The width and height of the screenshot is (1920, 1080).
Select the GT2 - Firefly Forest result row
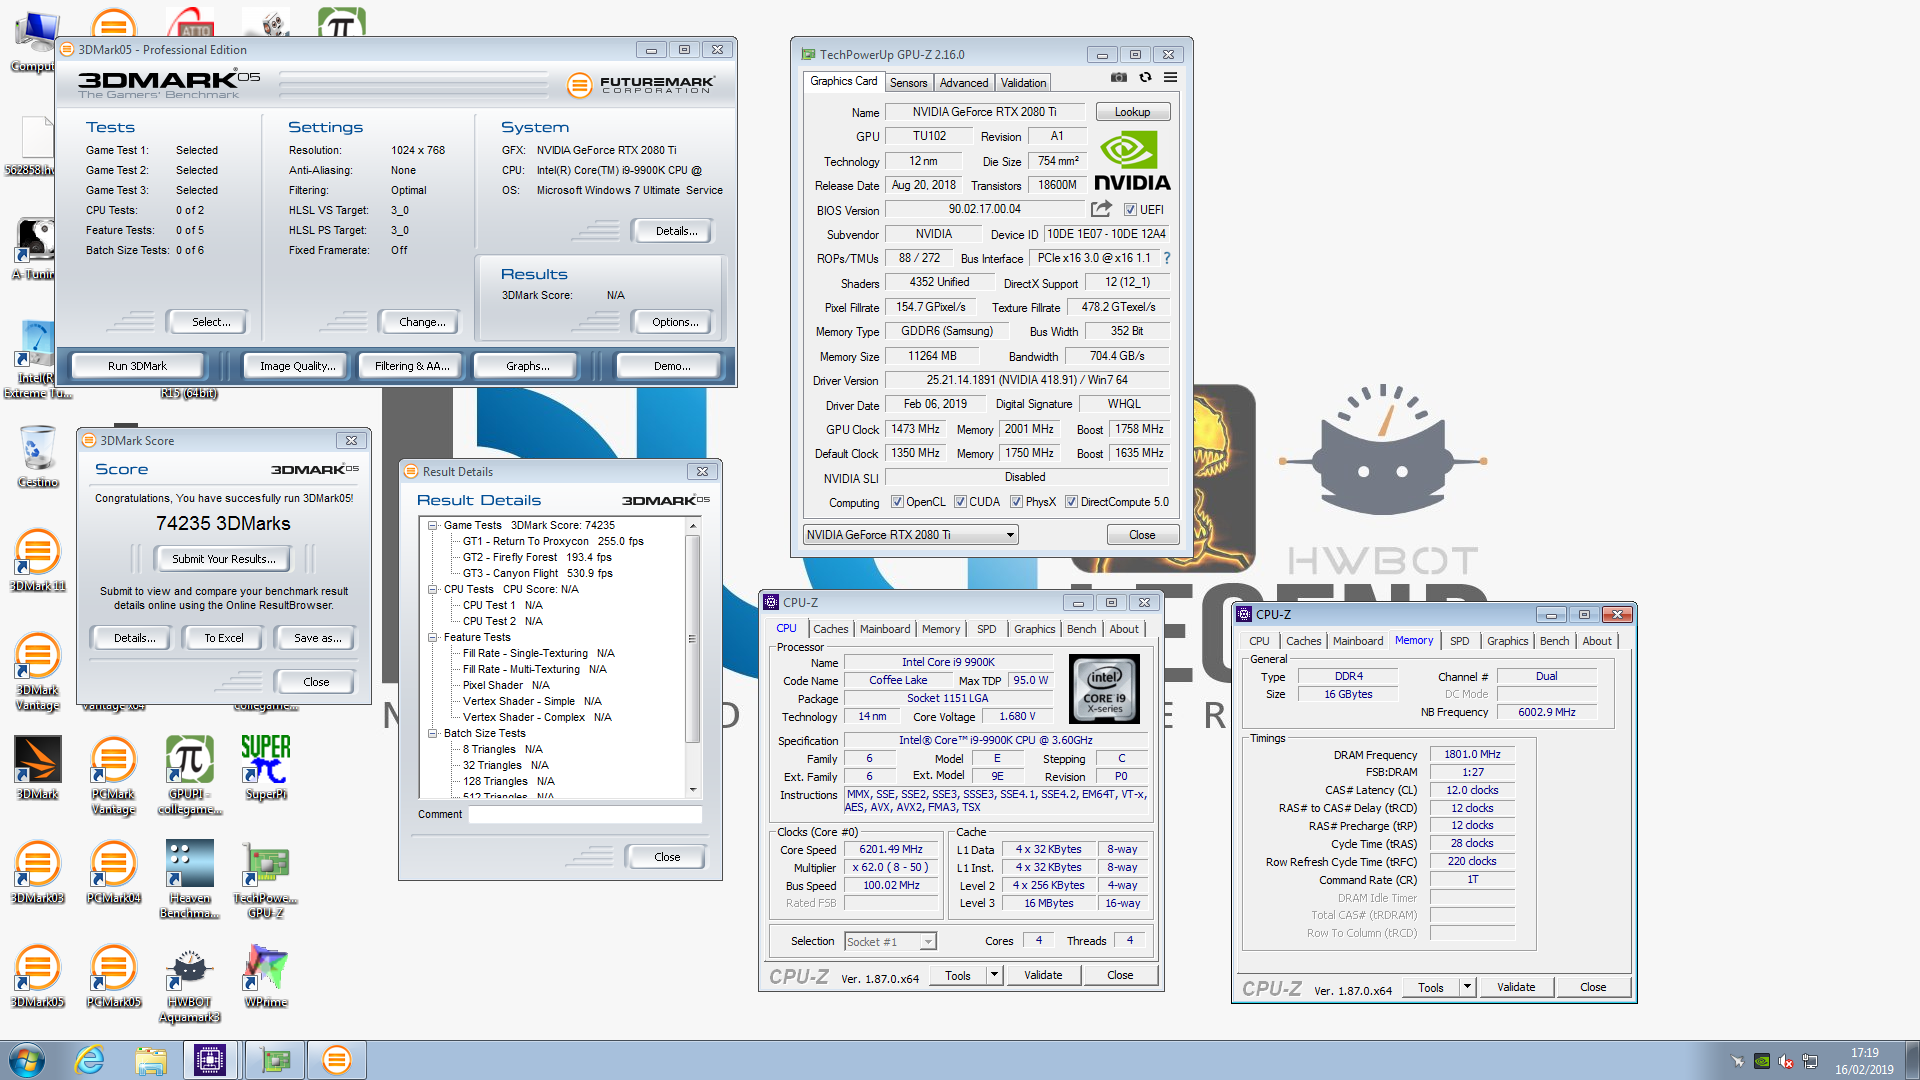pos(537,557)
